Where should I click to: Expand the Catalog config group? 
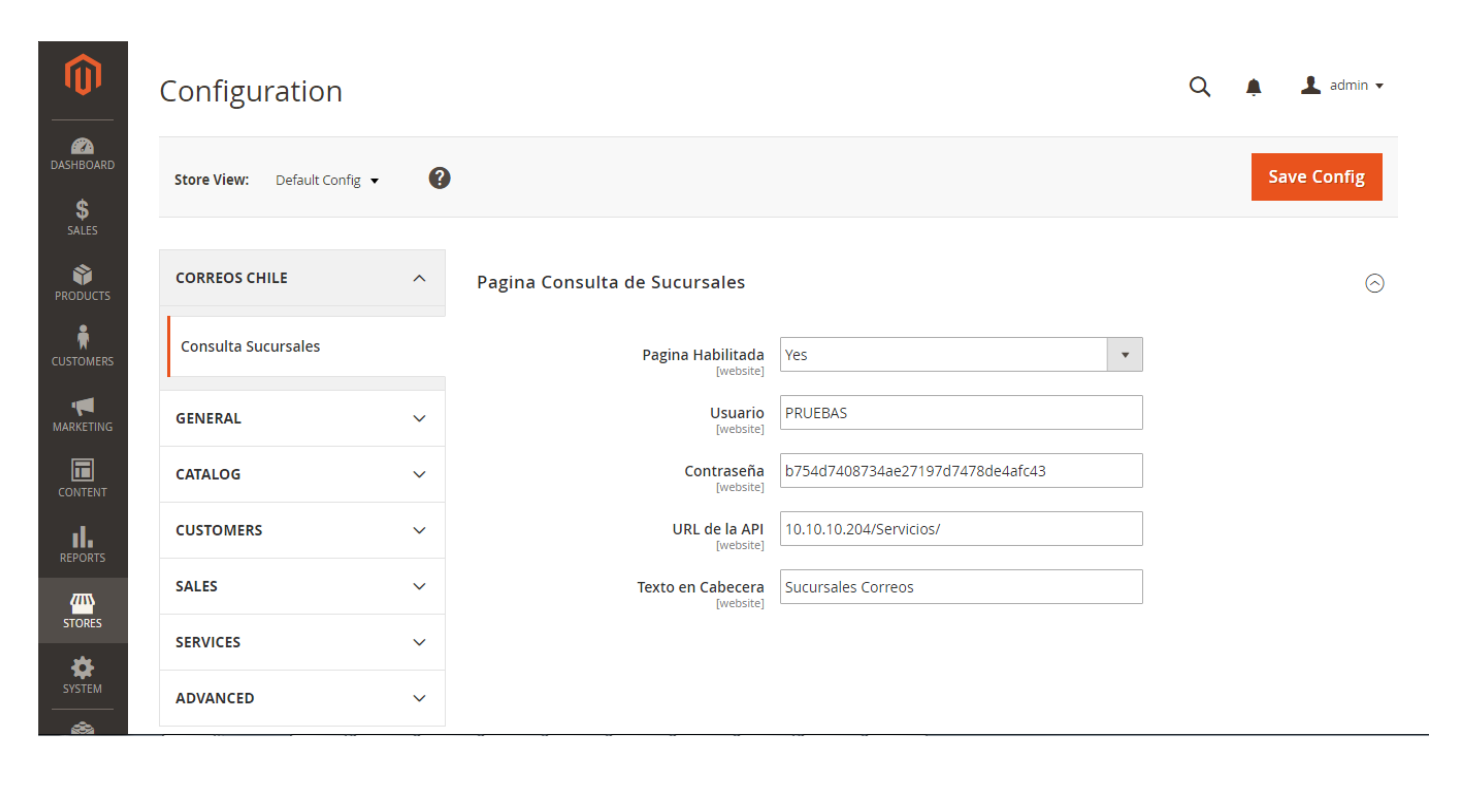coord(302,474)
